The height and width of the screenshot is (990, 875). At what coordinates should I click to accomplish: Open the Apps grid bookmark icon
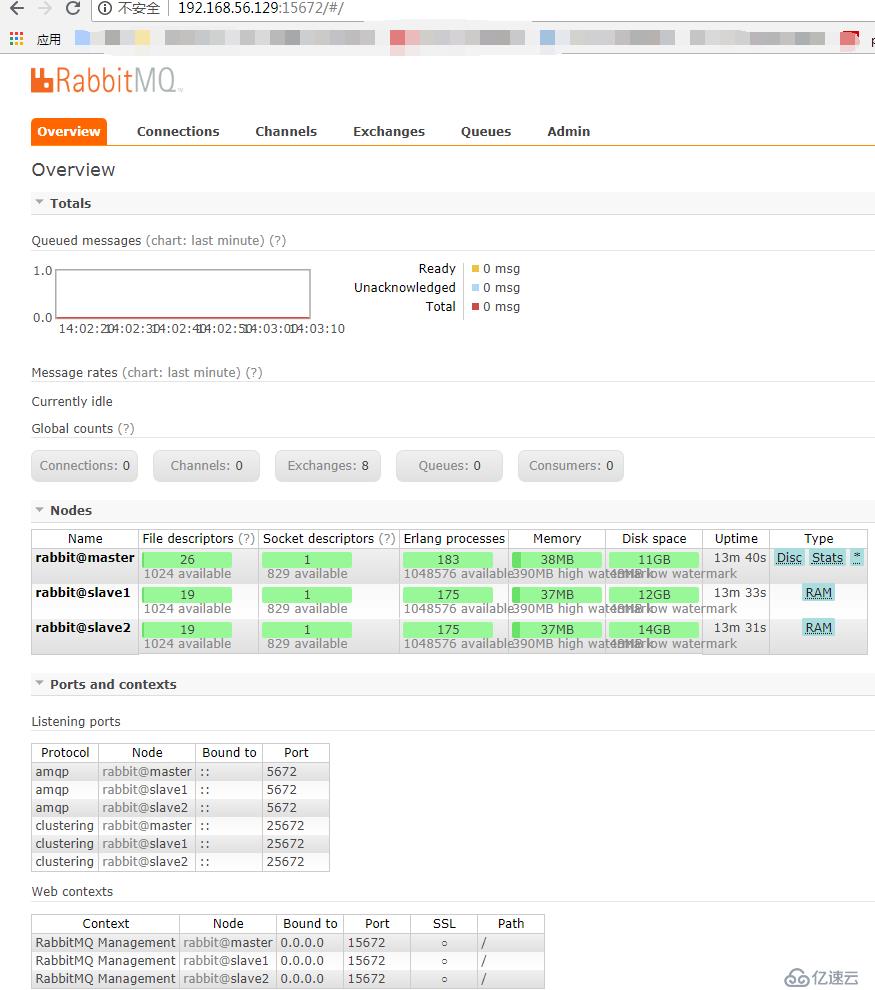pyautogui.click(x=16, y=39)
